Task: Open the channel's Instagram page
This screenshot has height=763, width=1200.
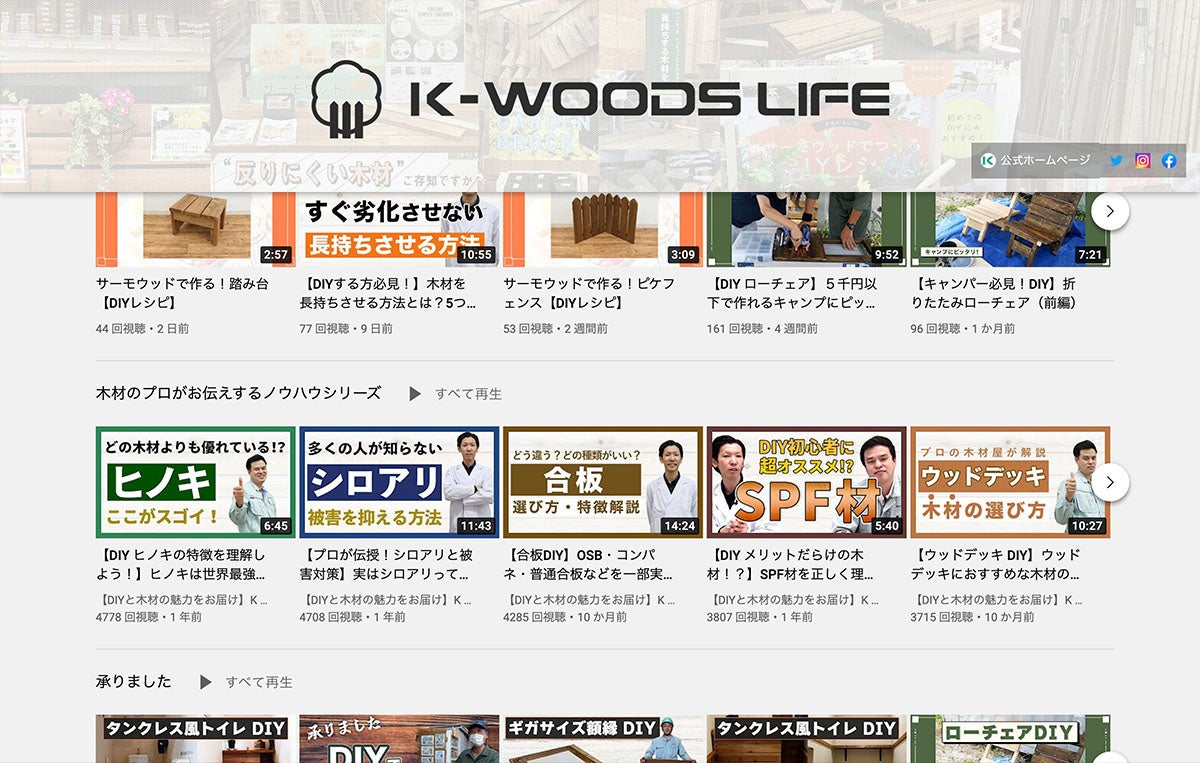Action: point(1141,159)
